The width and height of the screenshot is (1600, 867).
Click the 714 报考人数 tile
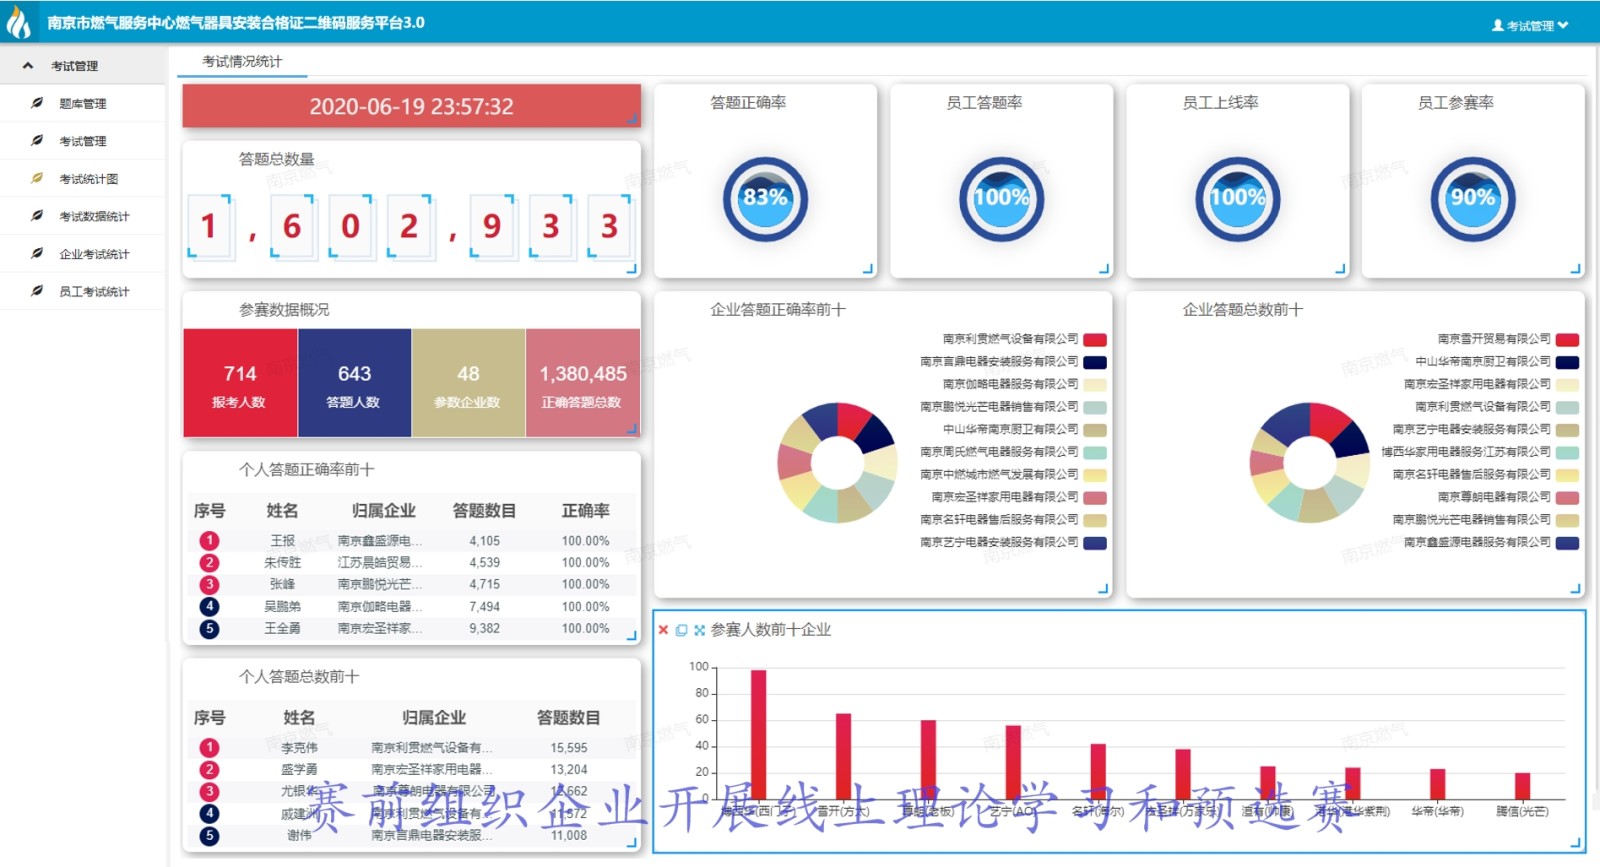tap(240, 383)
